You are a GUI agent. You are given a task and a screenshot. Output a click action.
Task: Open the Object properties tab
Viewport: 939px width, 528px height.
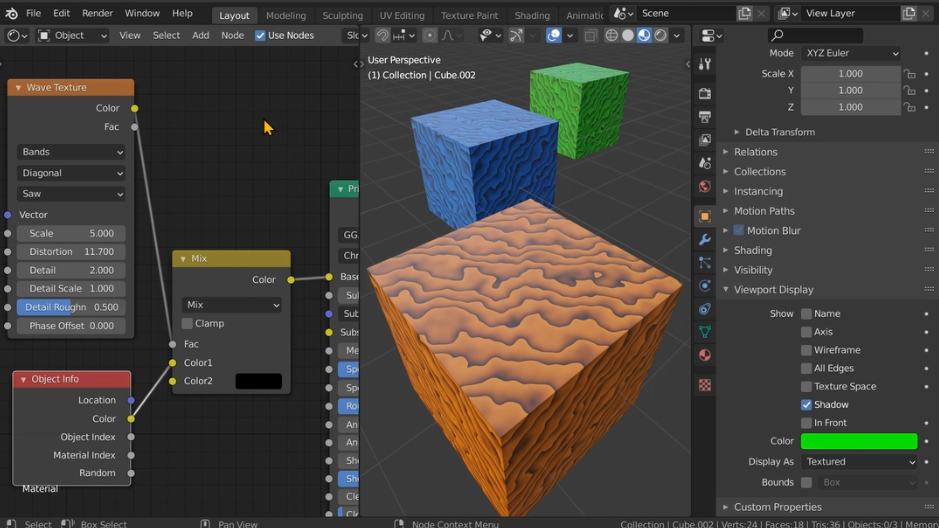click(705, 216)
